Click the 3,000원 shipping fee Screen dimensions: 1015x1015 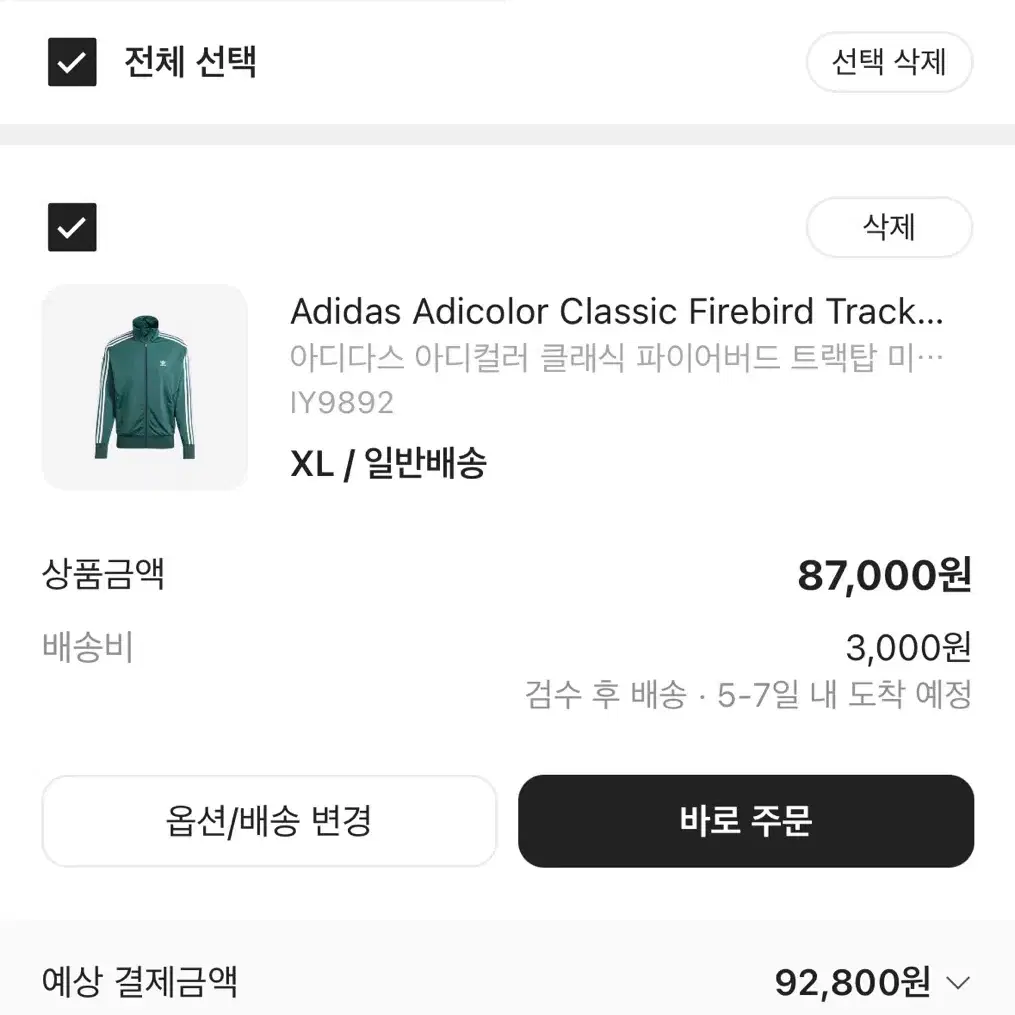[x=908, y=647]
